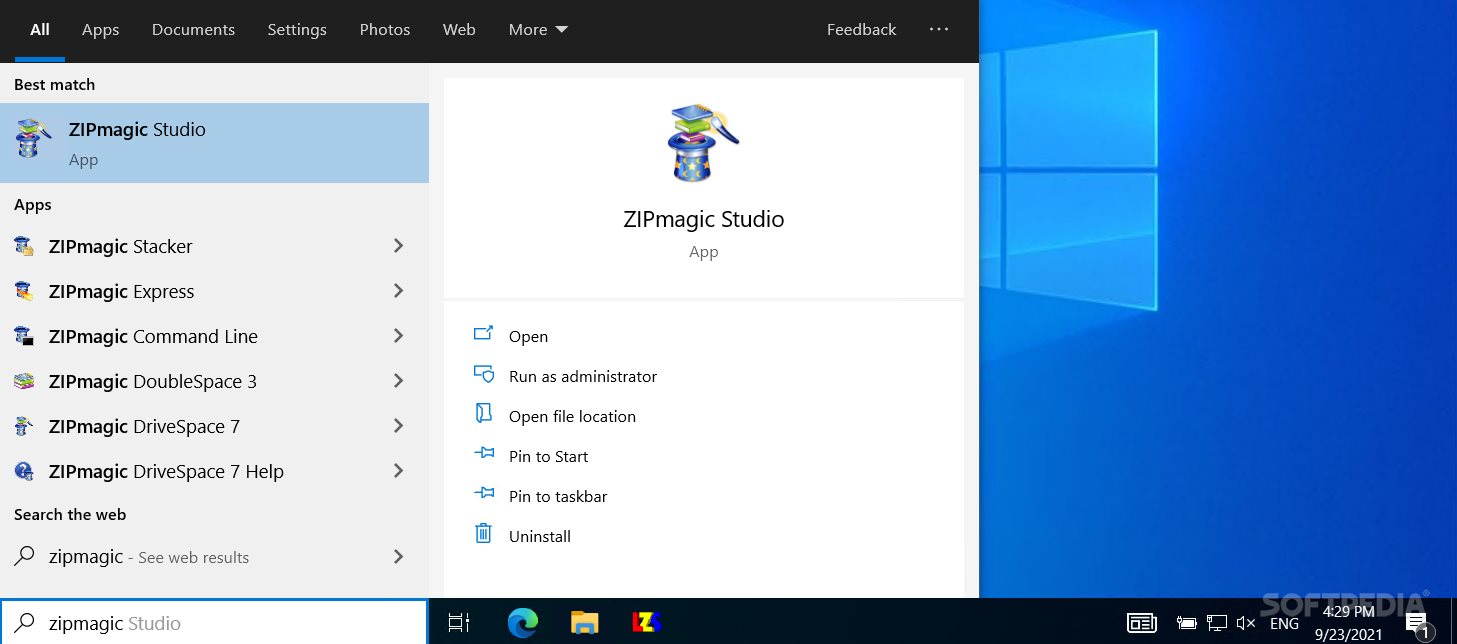Click the Run as administrator shield icon
This screenshot has width=1457, height=644.
(484, 375)
